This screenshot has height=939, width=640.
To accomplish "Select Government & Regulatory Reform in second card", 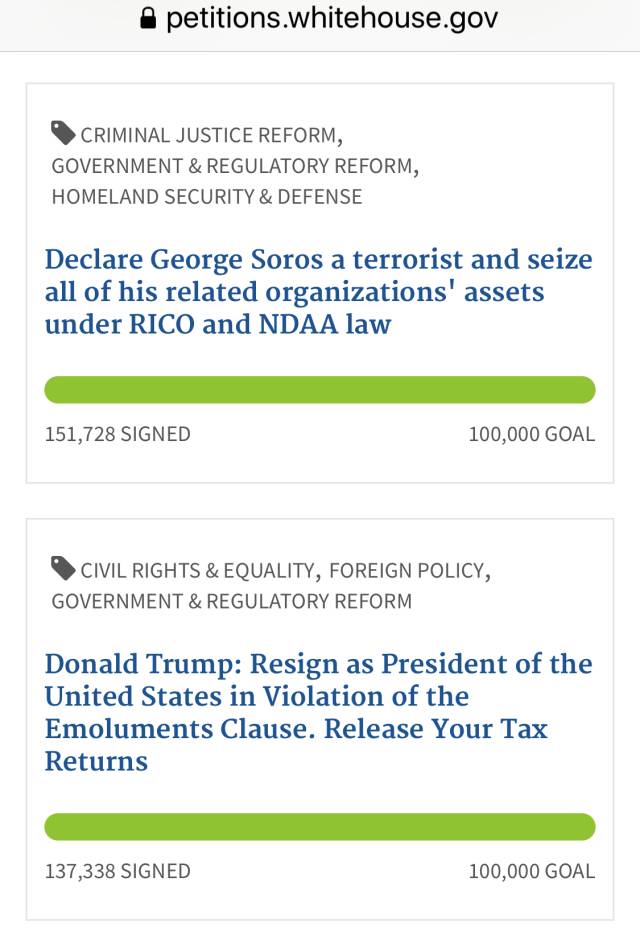I will click(x=232, y=601).
